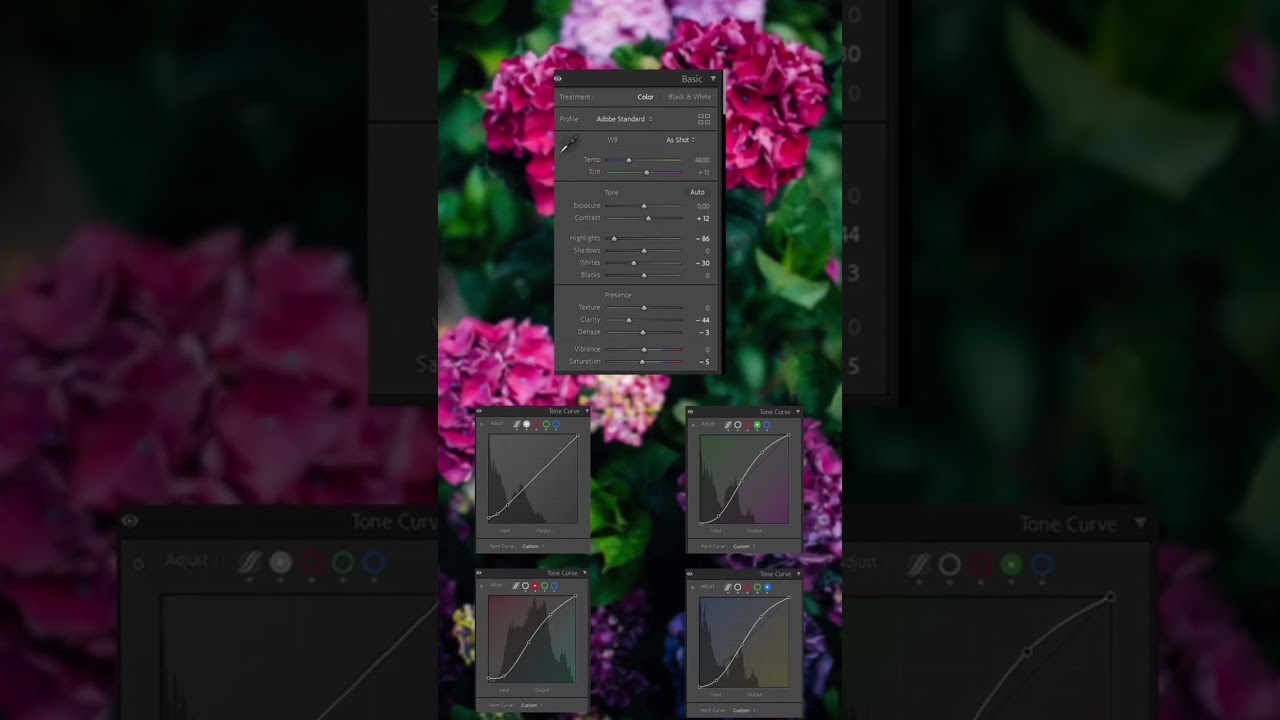Collapse the green-channel Tone Curve panel triangle
The width and height of the screenshot is (1280, 720).
(798, 411)
